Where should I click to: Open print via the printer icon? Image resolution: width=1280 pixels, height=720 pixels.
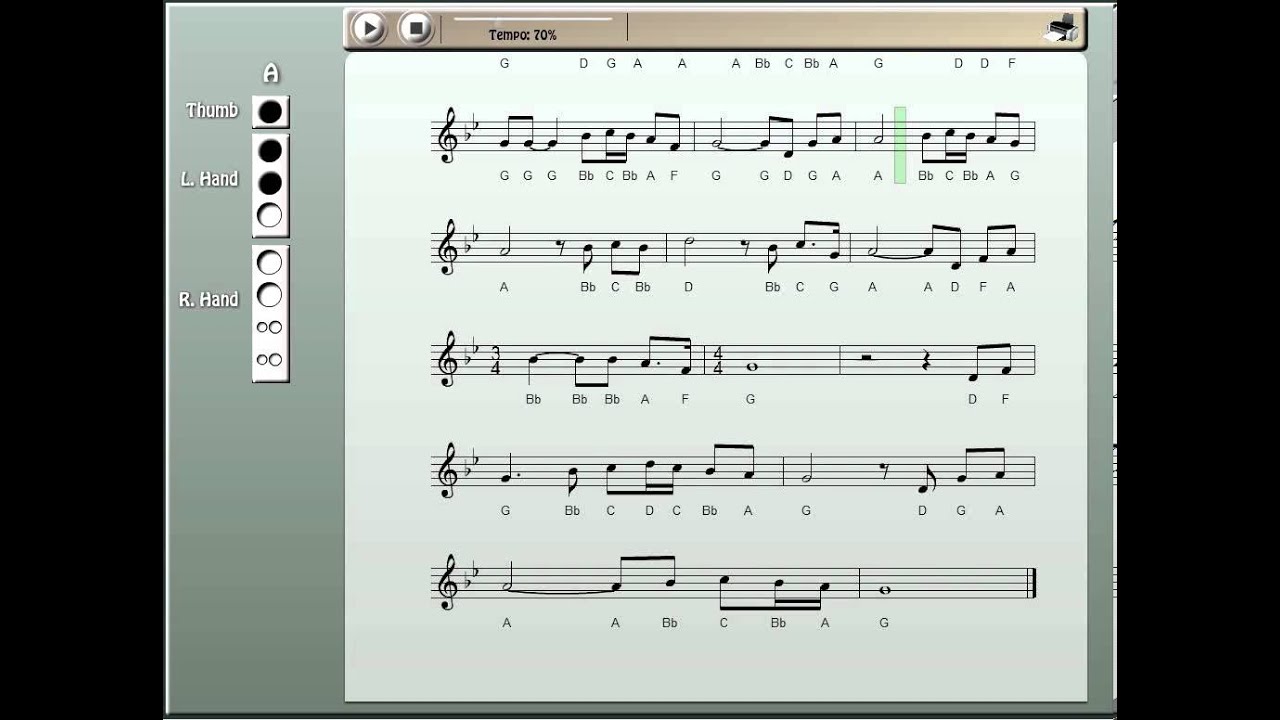coord(1061,29)
